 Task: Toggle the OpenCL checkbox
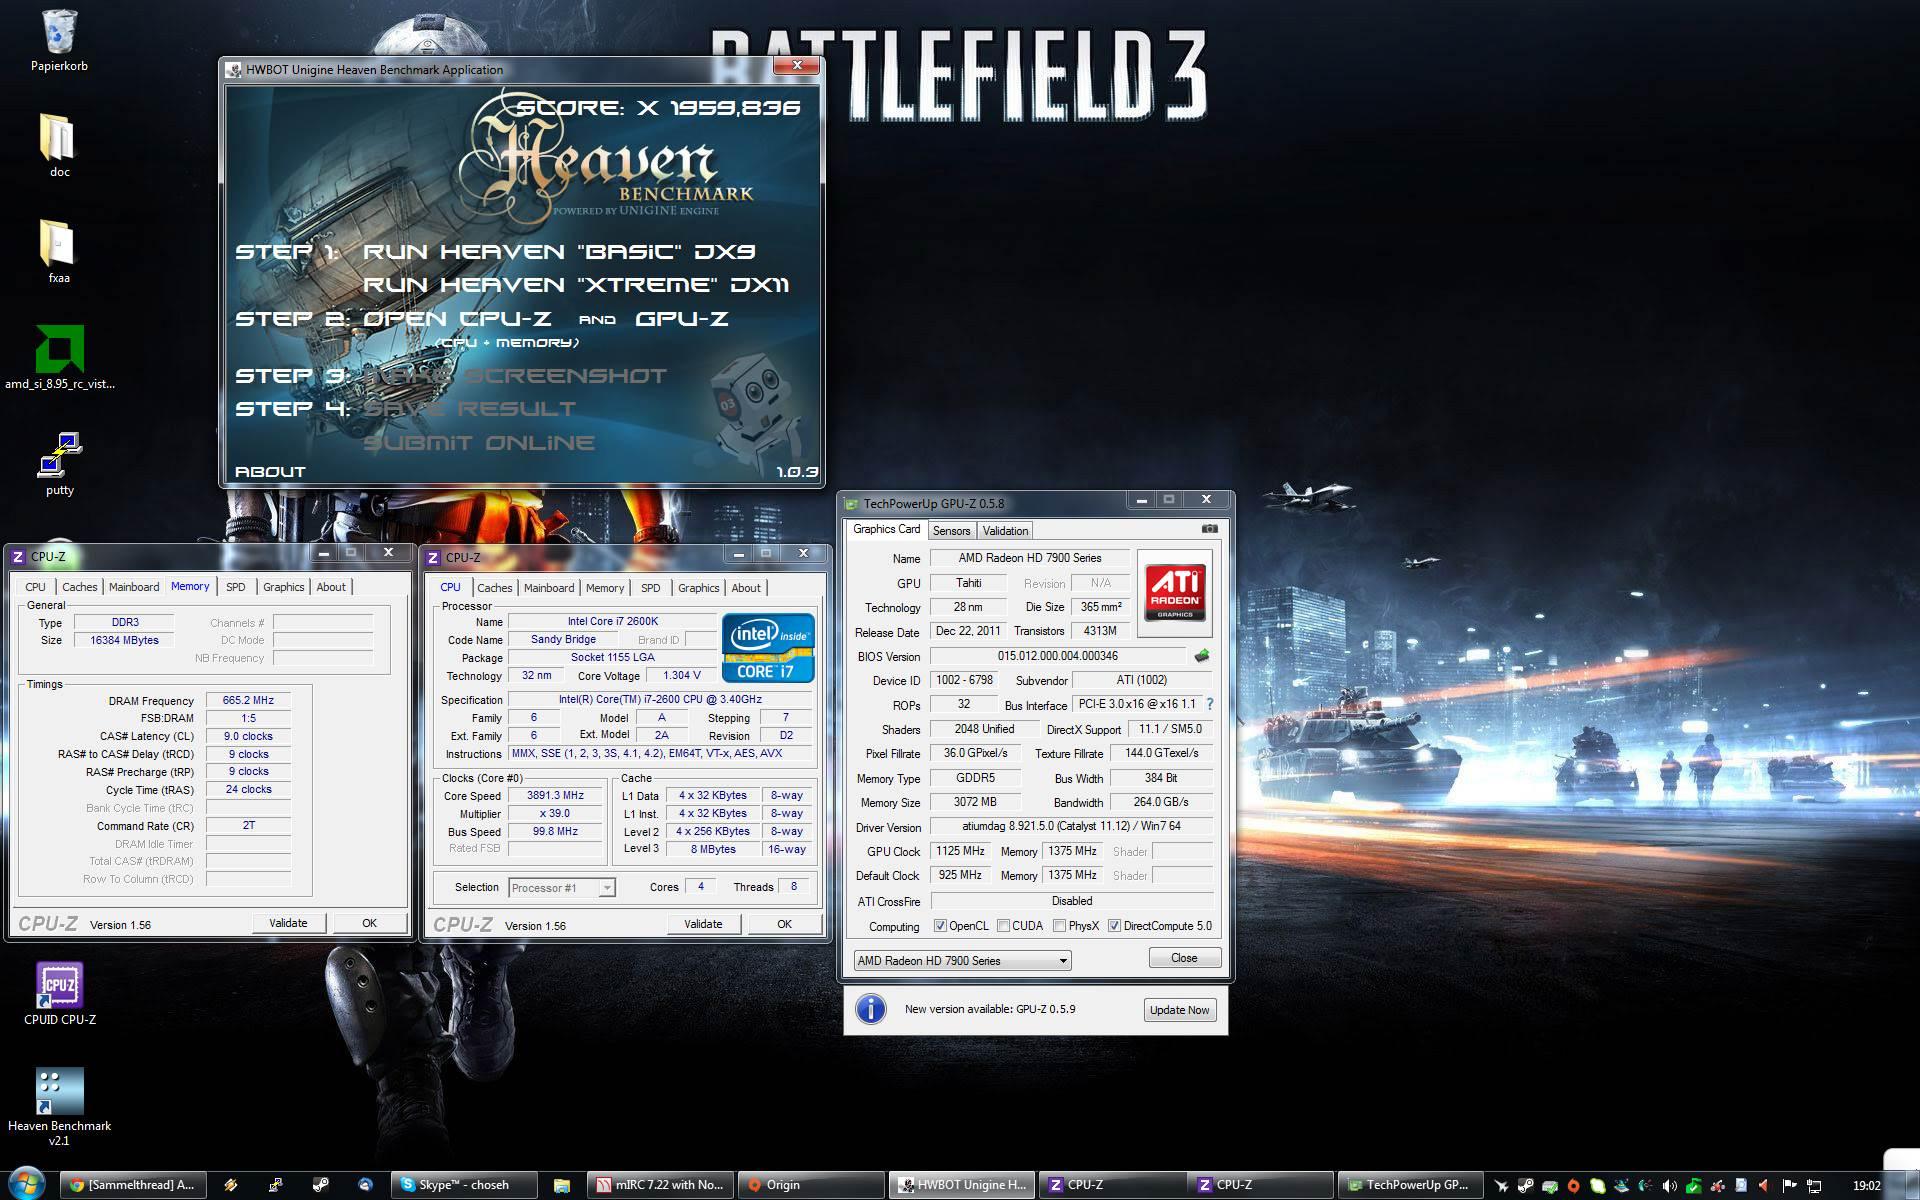tap(940, 926)
